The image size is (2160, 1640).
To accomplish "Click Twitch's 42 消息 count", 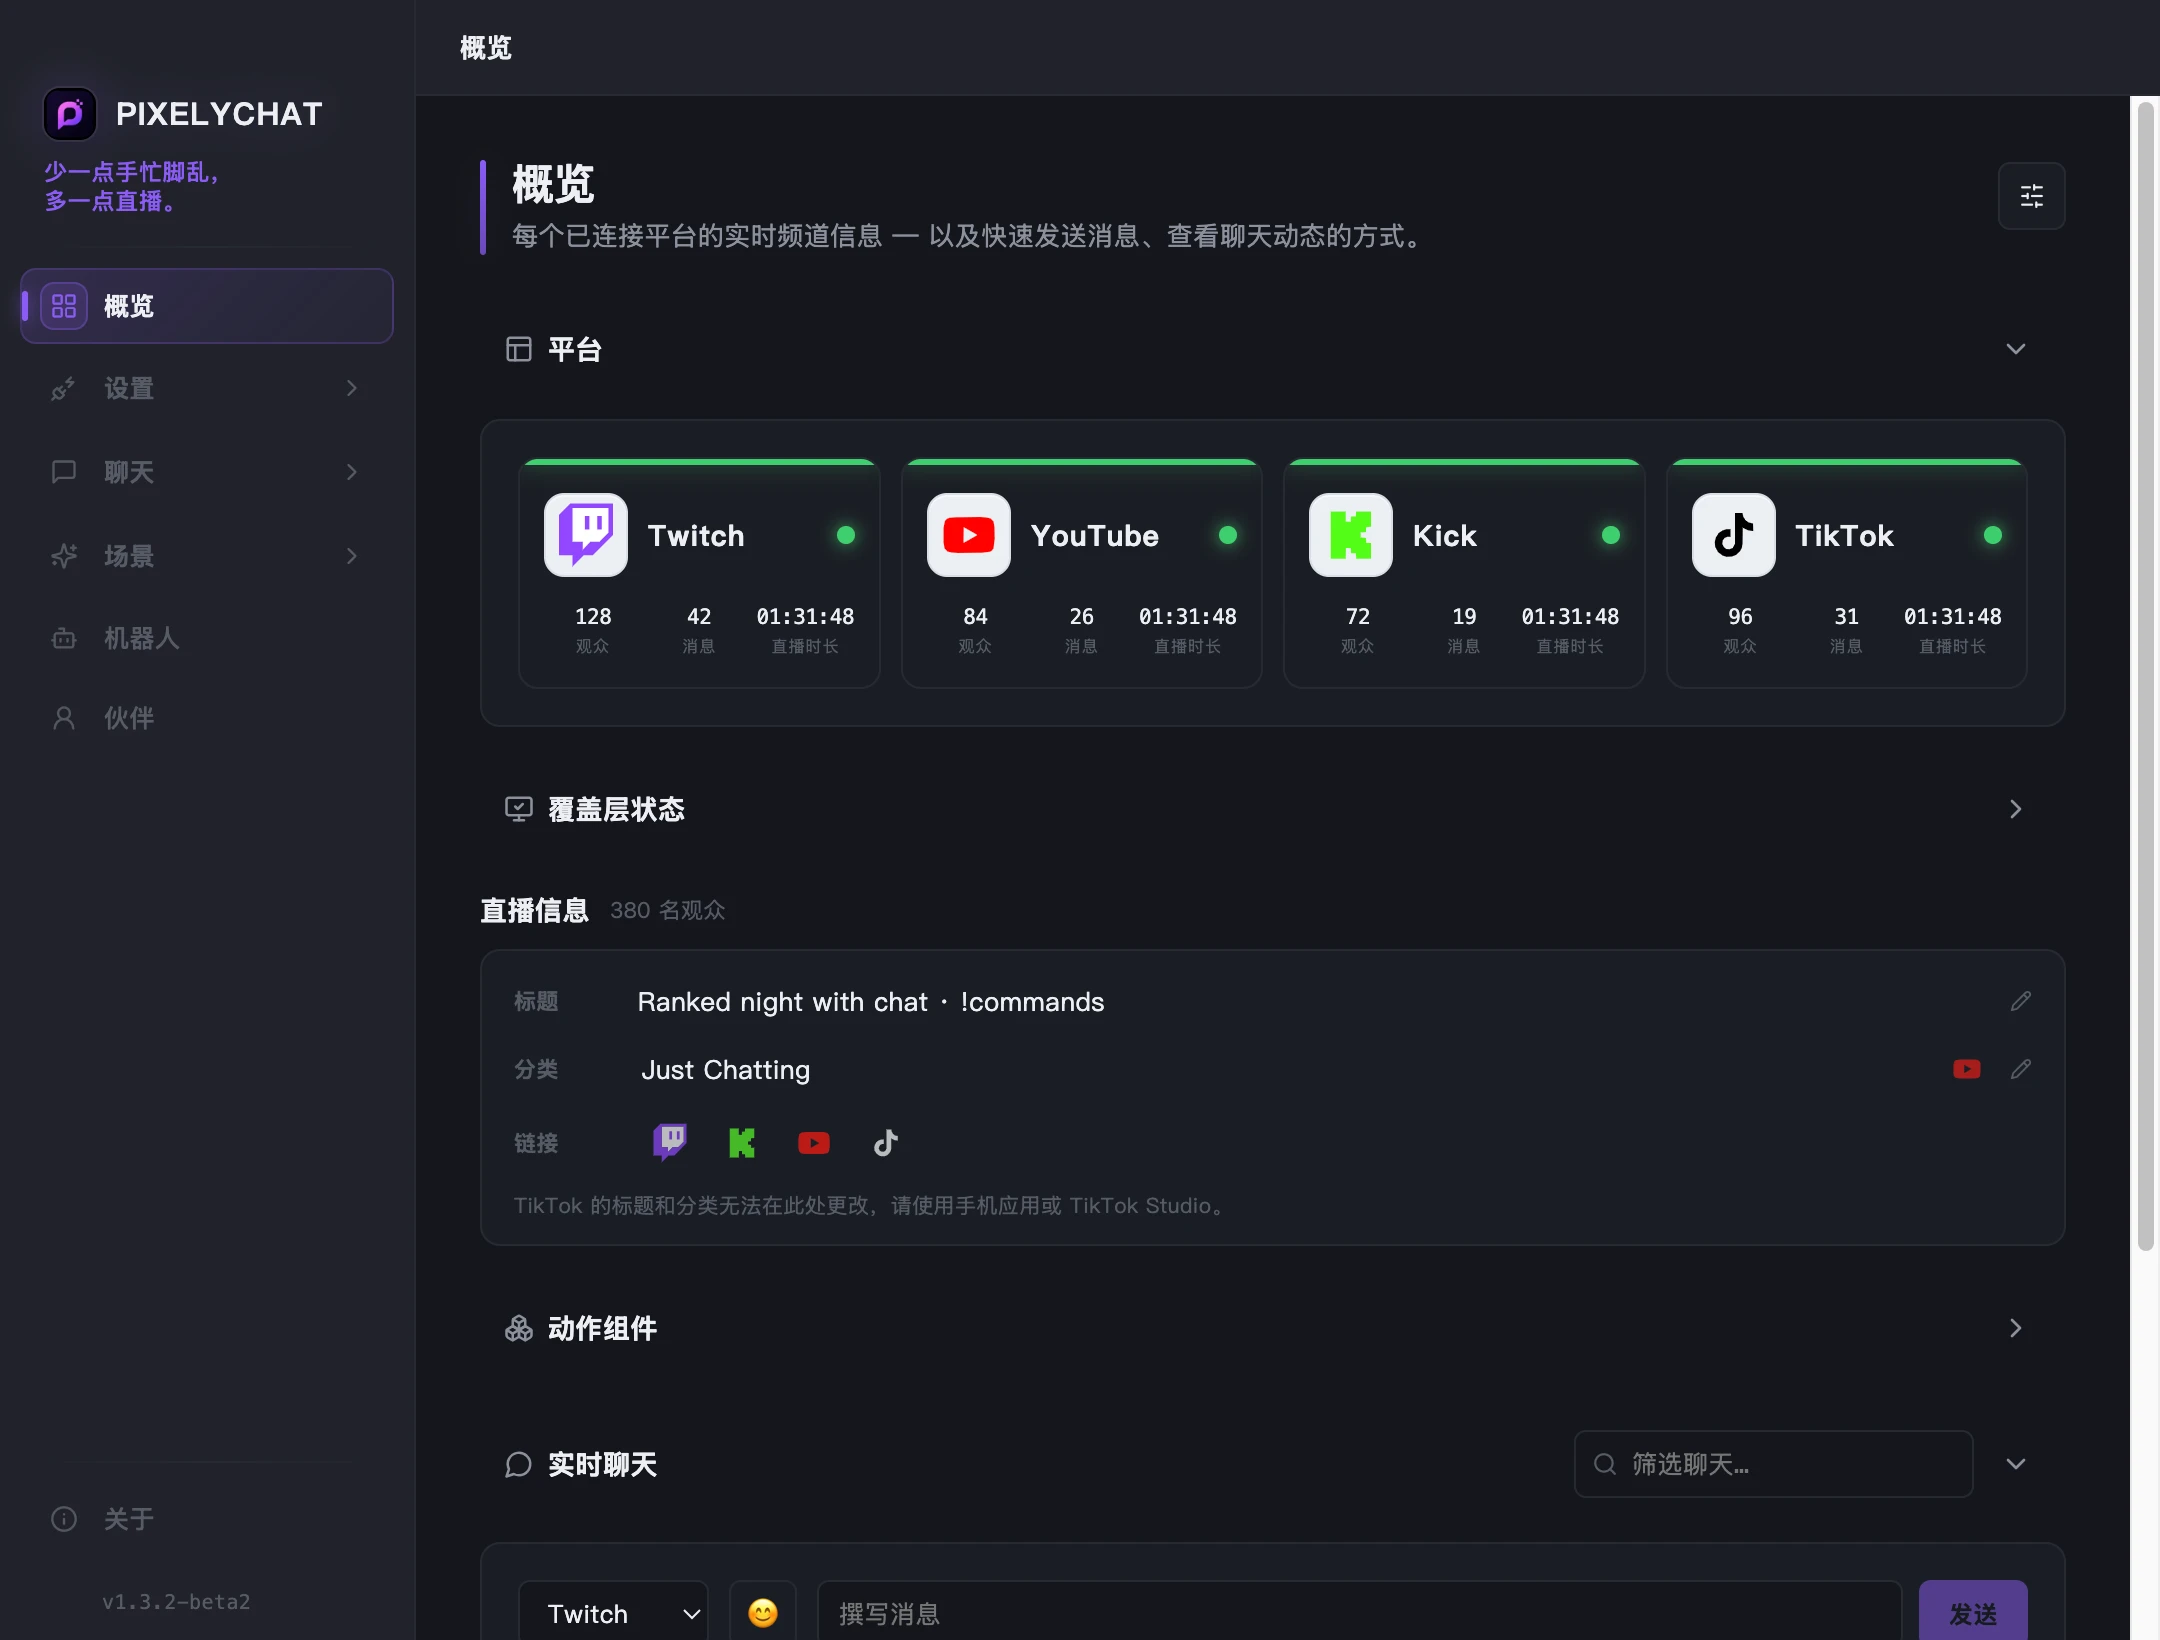I will (x=699, y=629).
